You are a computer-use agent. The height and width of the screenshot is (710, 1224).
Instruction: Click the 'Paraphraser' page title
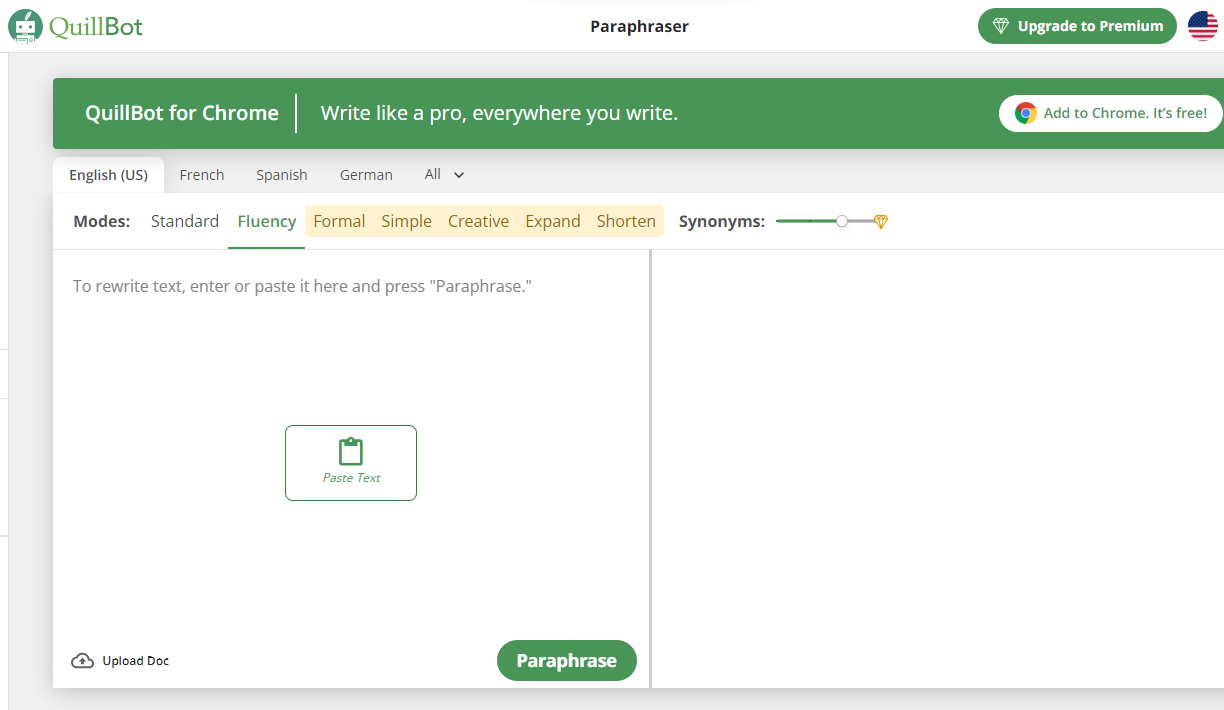pyautogui.click(x=640, y=26)
